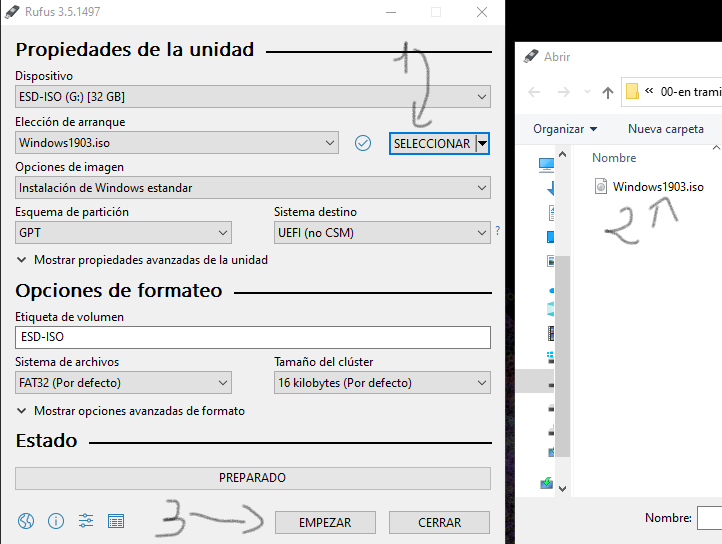Show the Rufus log icon
The width and height of the screenshot is (722, 544).
116,521
